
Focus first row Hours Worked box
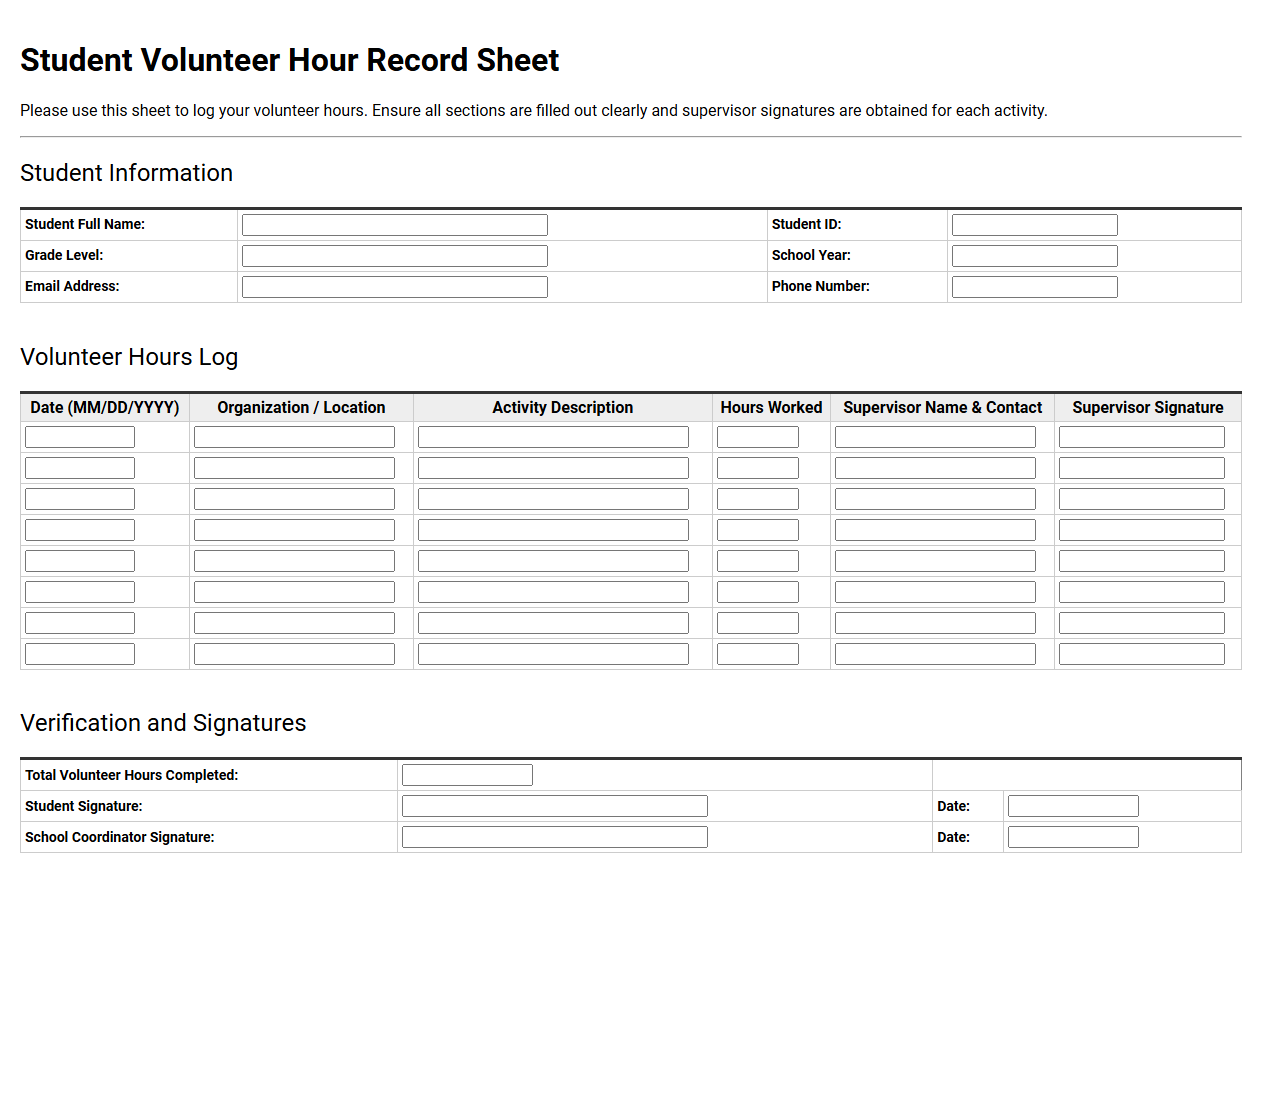[758, 437]
